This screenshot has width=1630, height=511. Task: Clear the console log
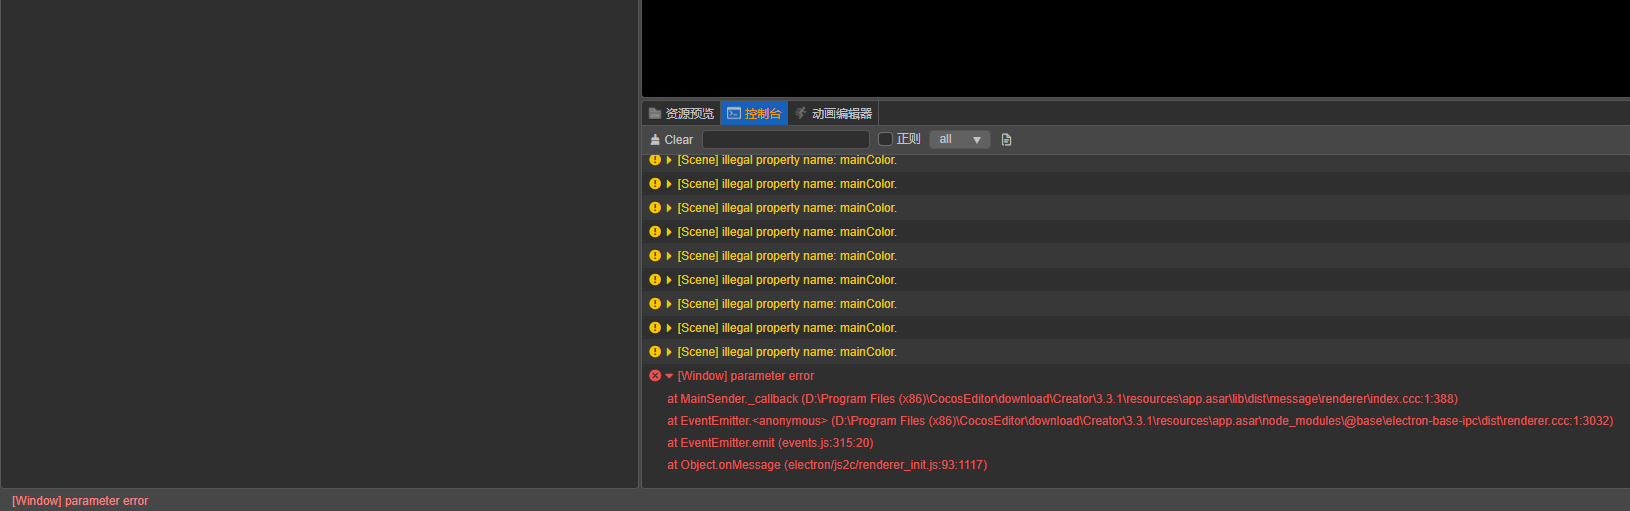[x=671, y=139]
